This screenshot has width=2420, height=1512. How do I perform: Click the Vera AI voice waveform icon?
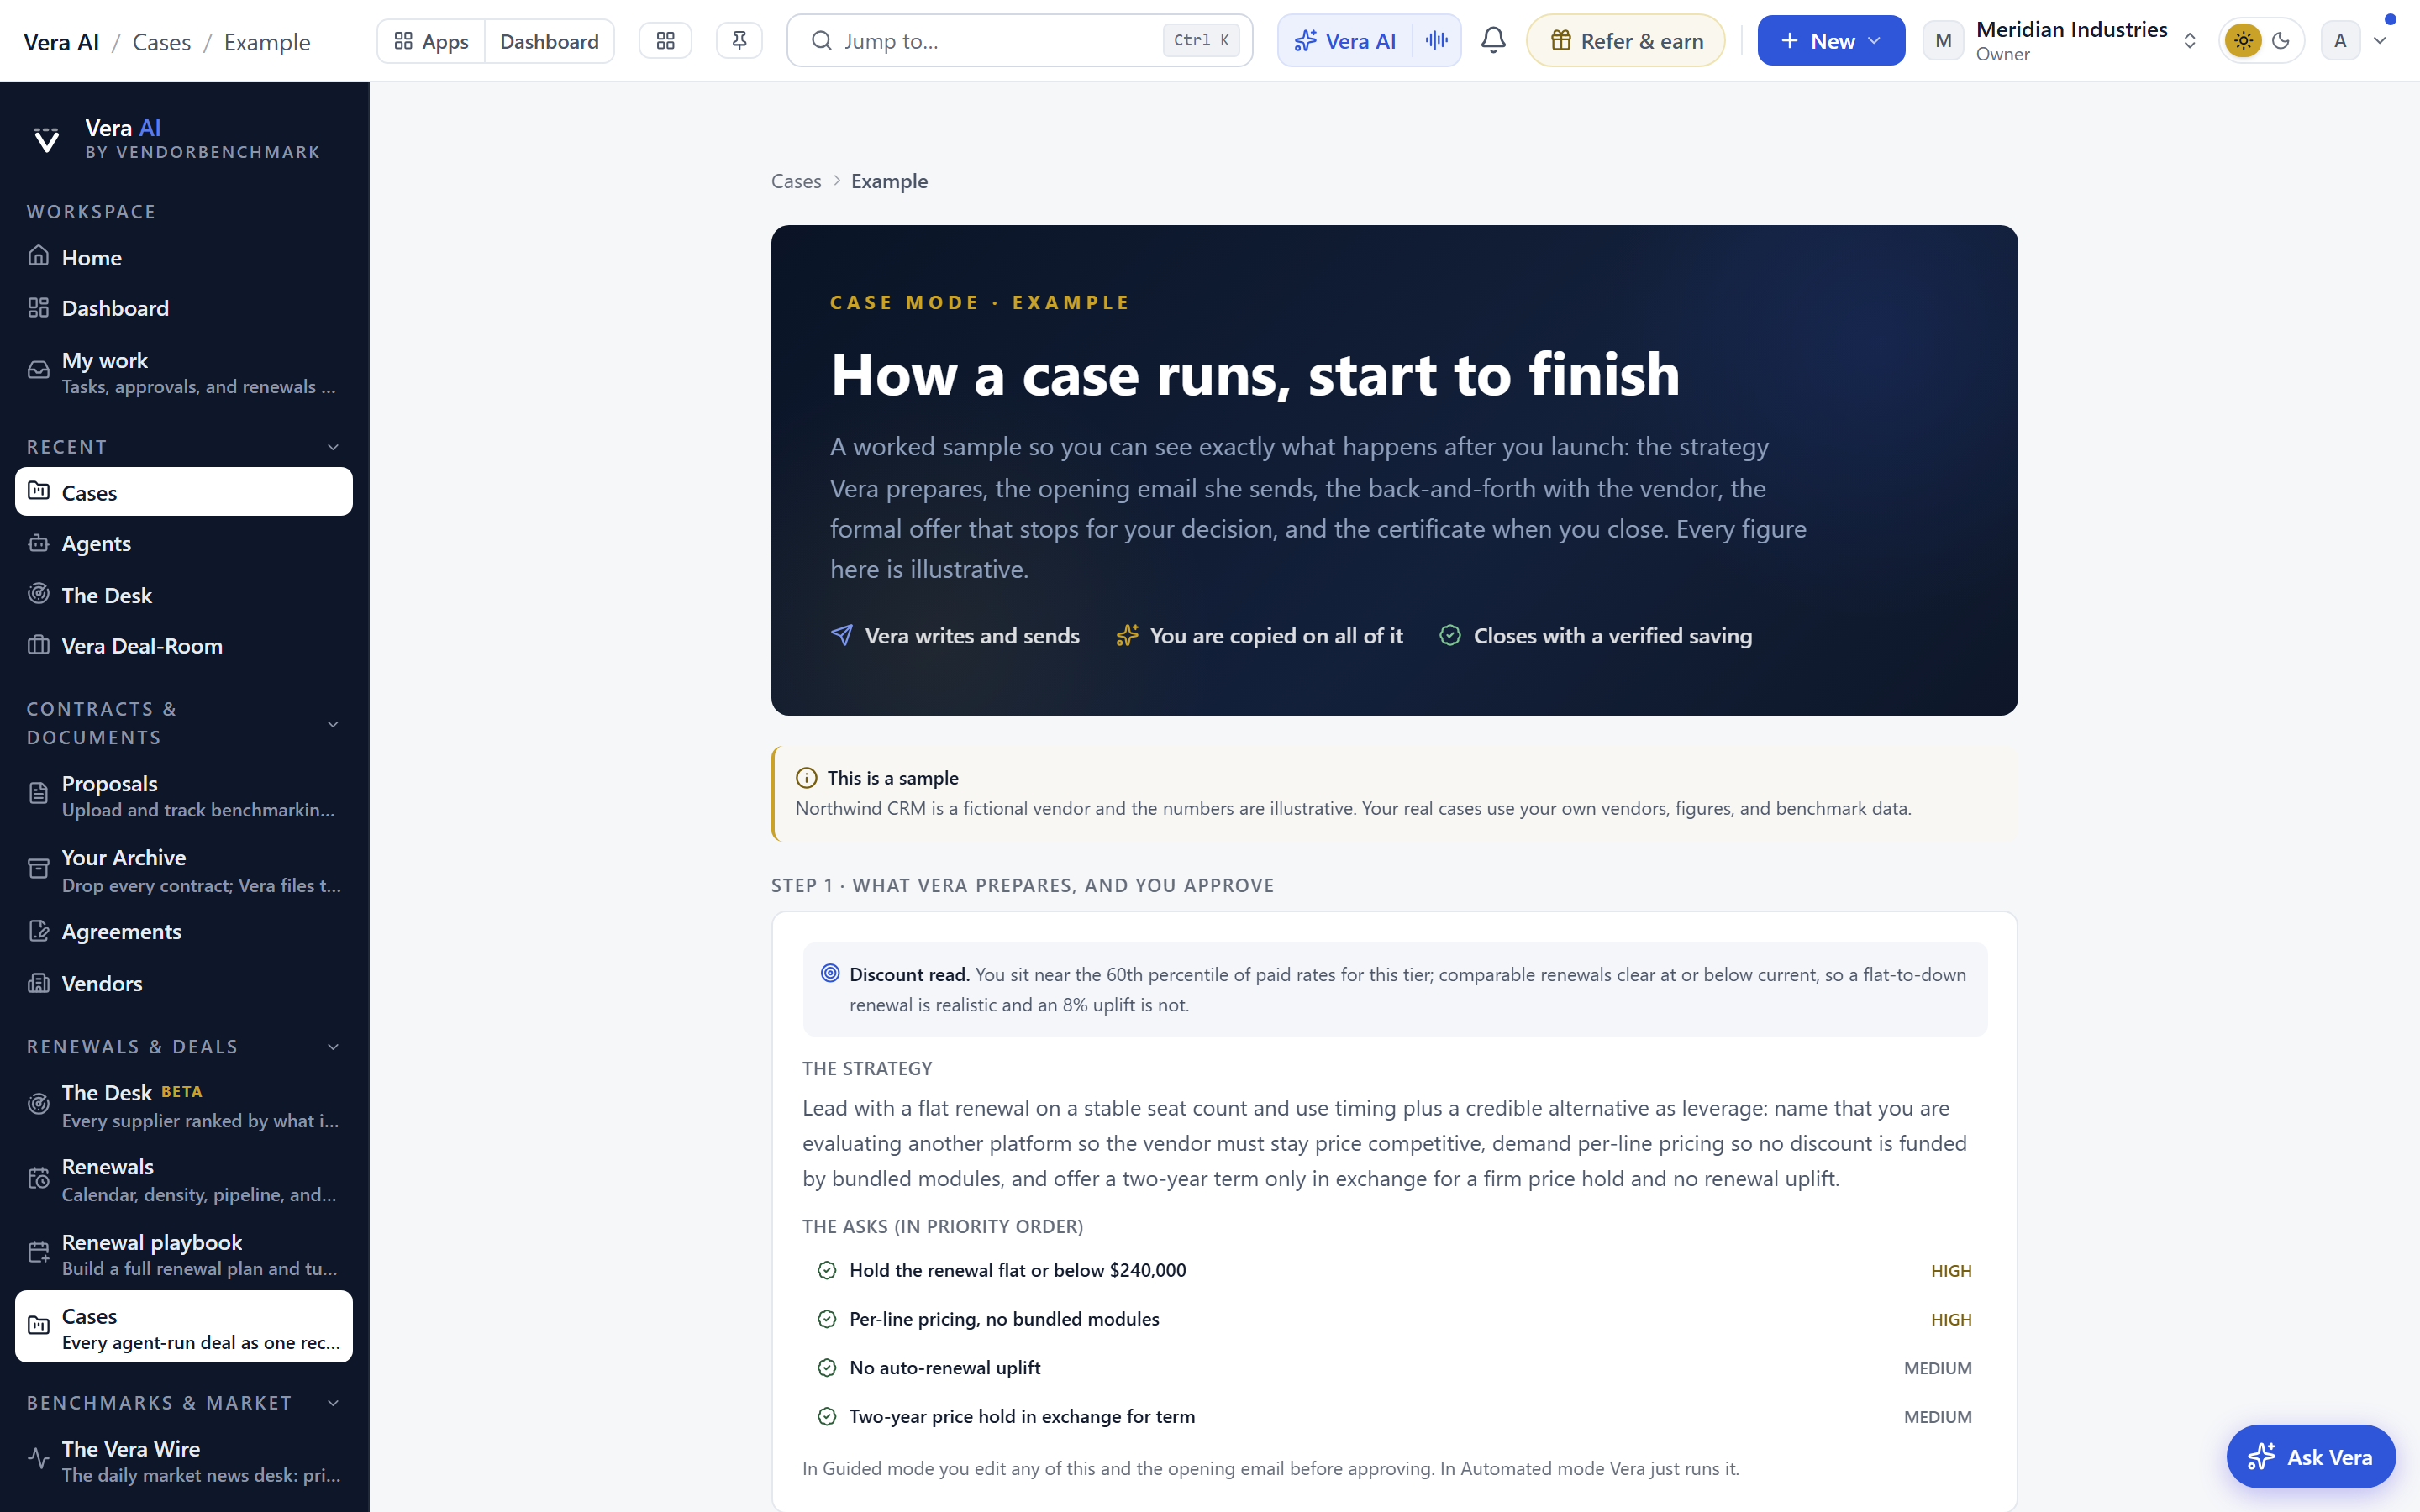click(x=1436, y=41)
